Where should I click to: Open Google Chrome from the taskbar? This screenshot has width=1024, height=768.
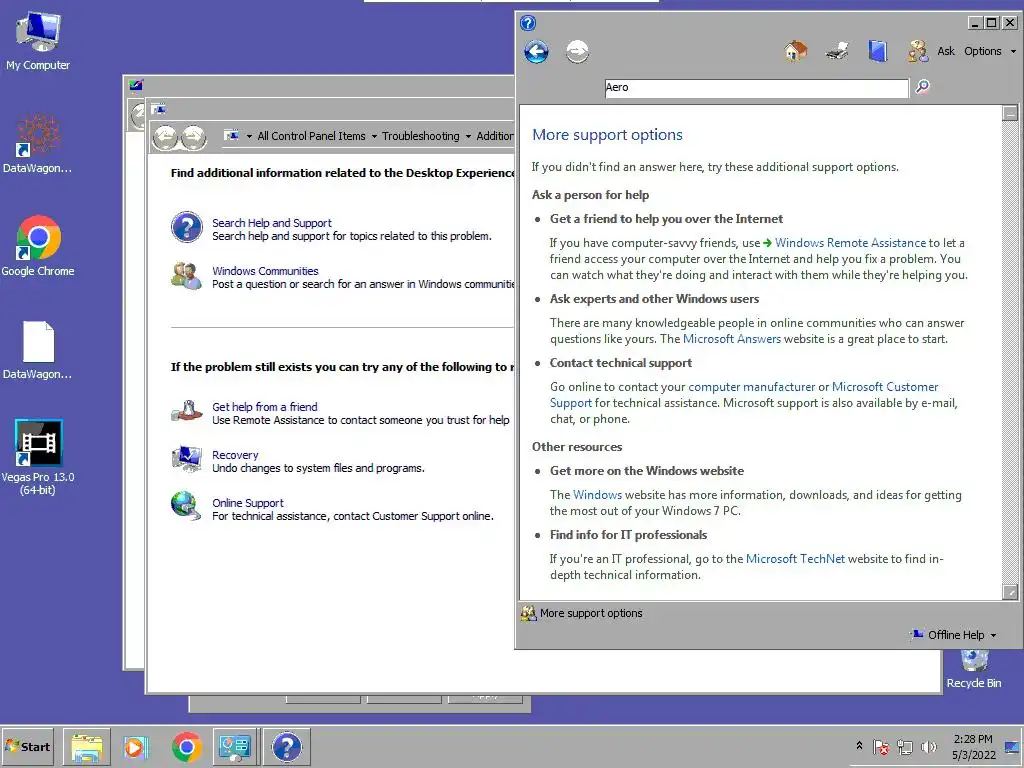coord(186,746)
